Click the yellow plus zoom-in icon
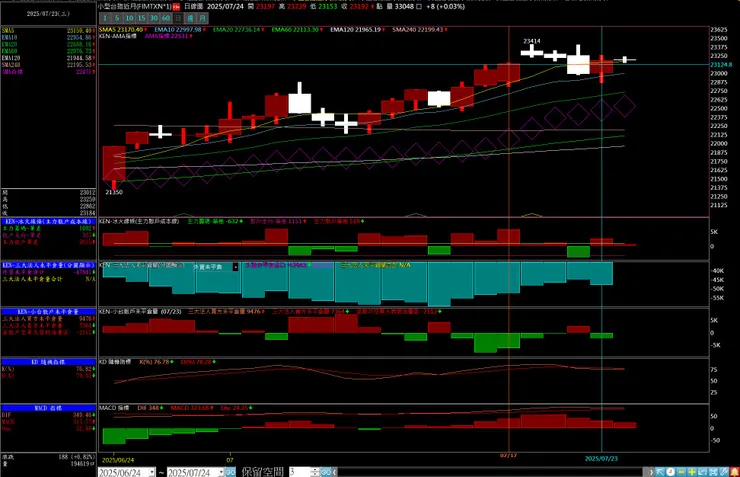This screenshot has height=477, width=740. tap(692, 472)
